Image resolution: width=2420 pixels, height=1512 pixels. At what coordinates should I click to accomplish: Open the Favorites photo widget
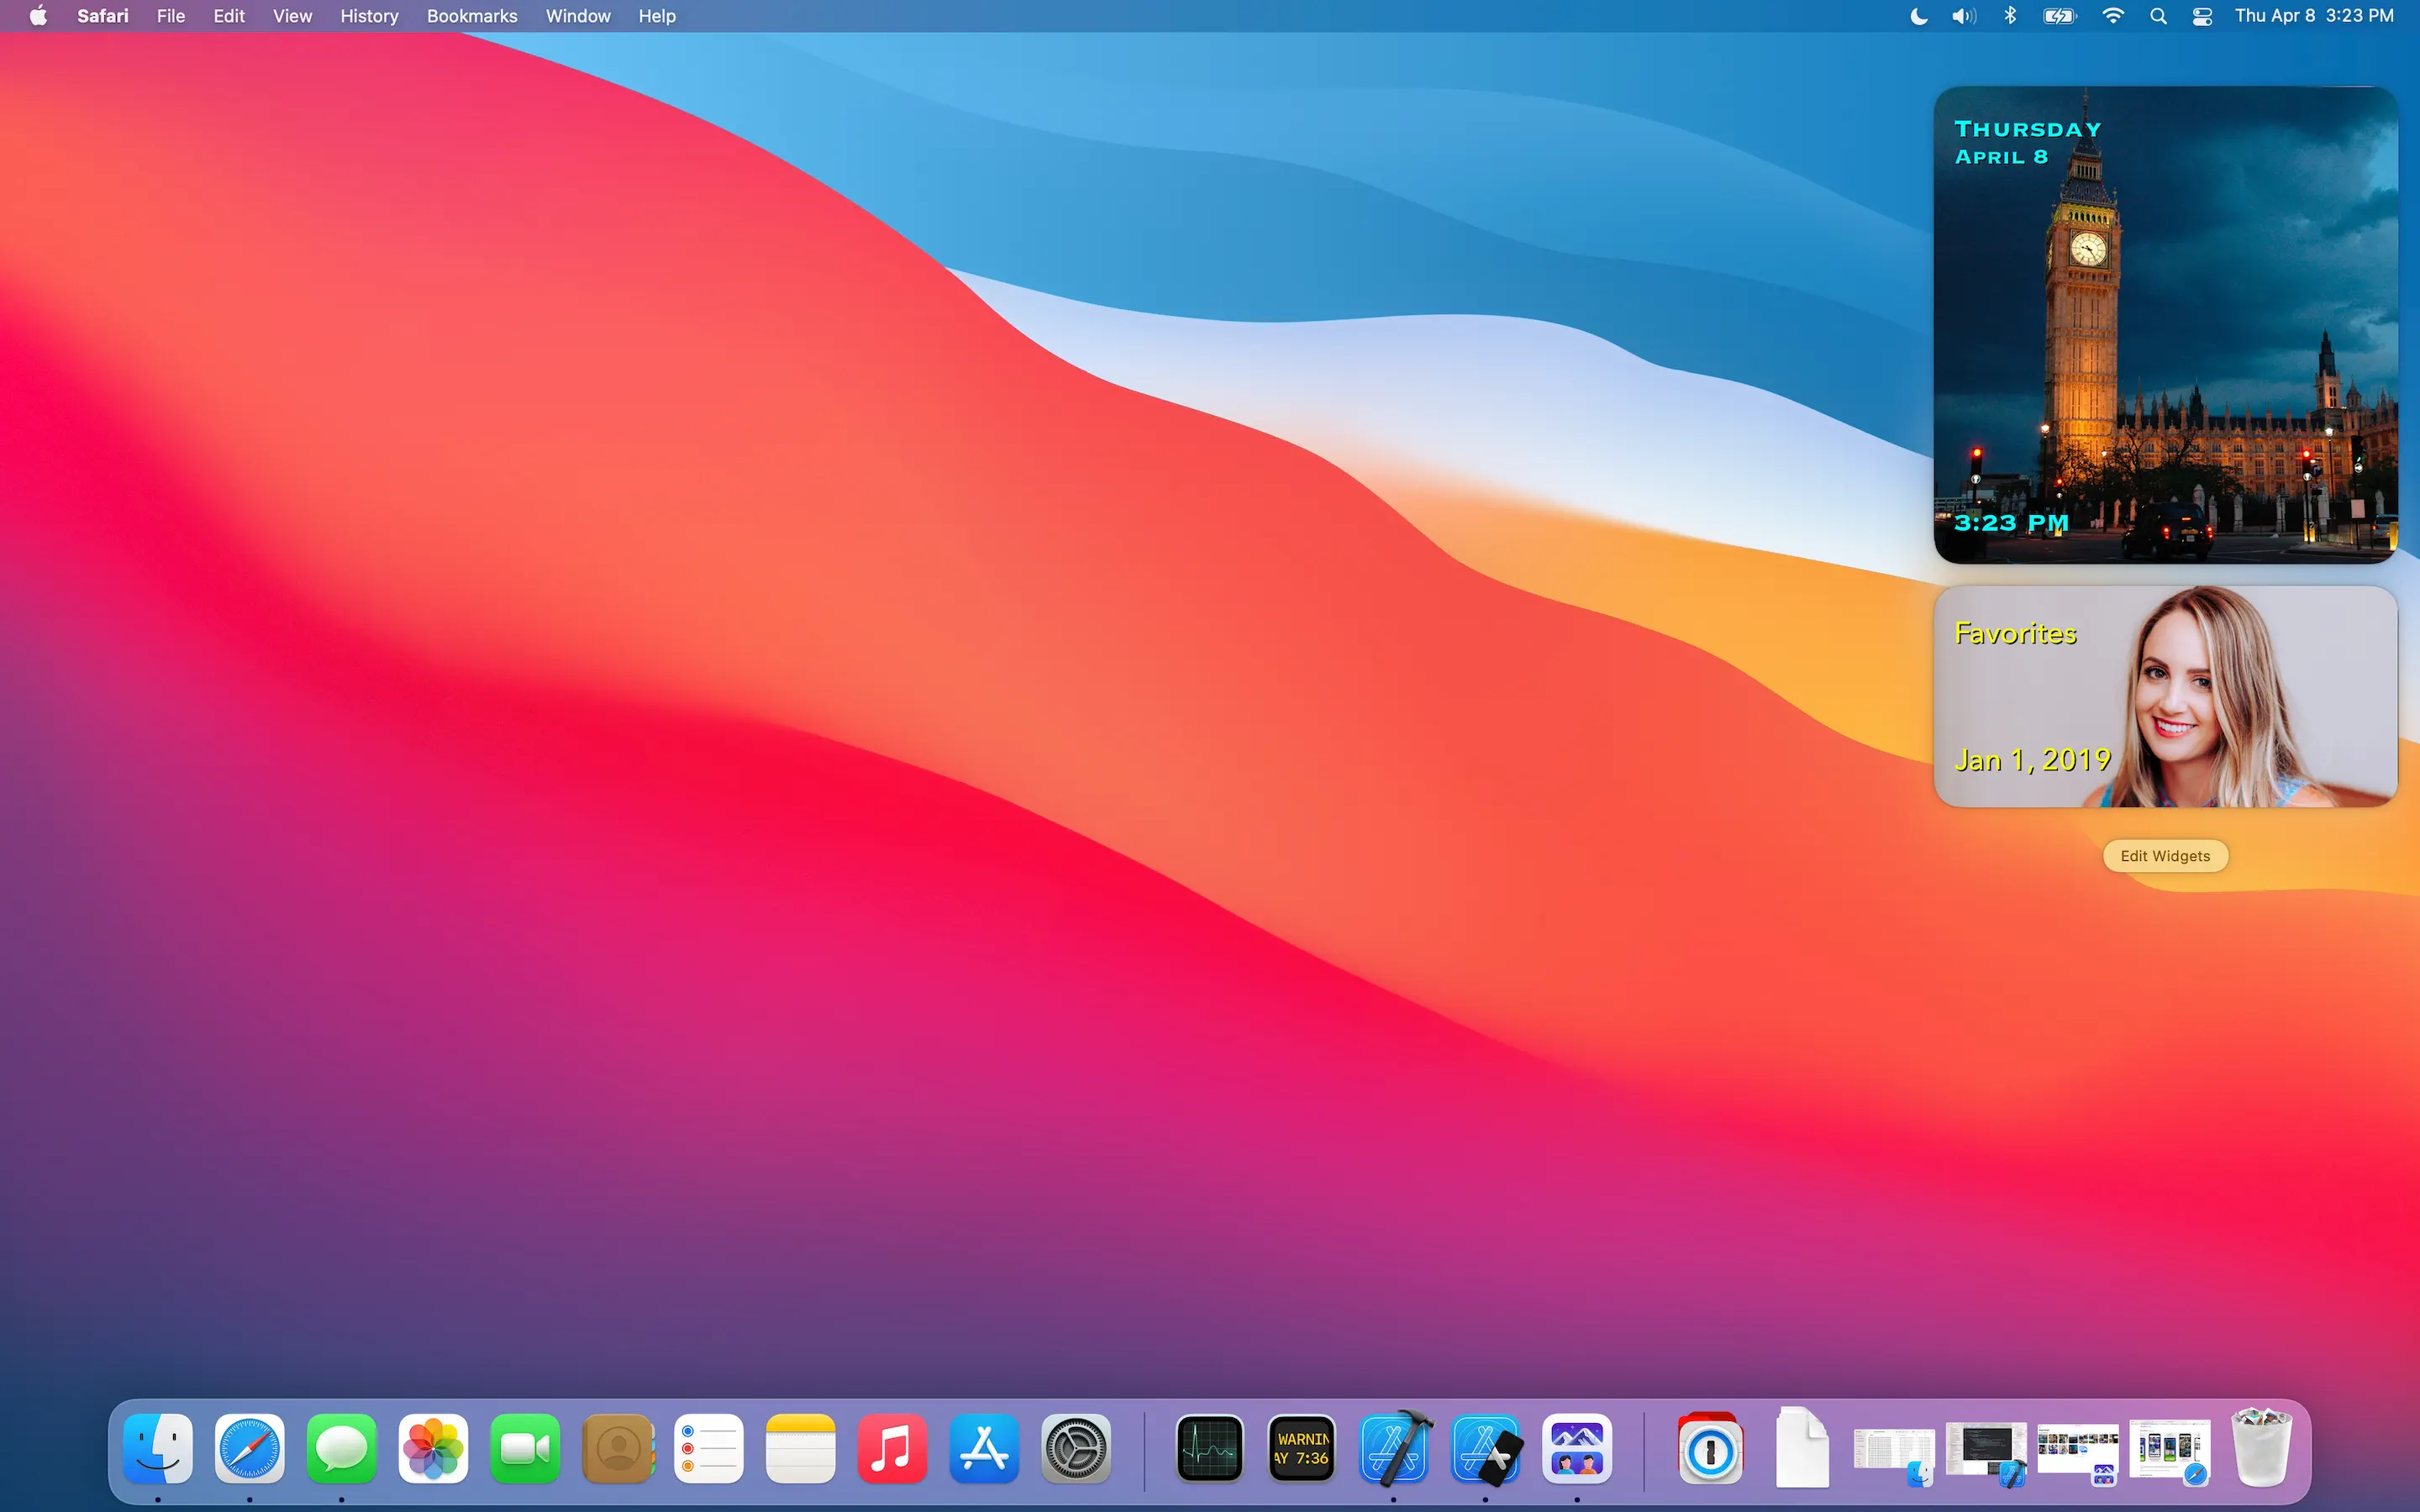[2165, 696]
